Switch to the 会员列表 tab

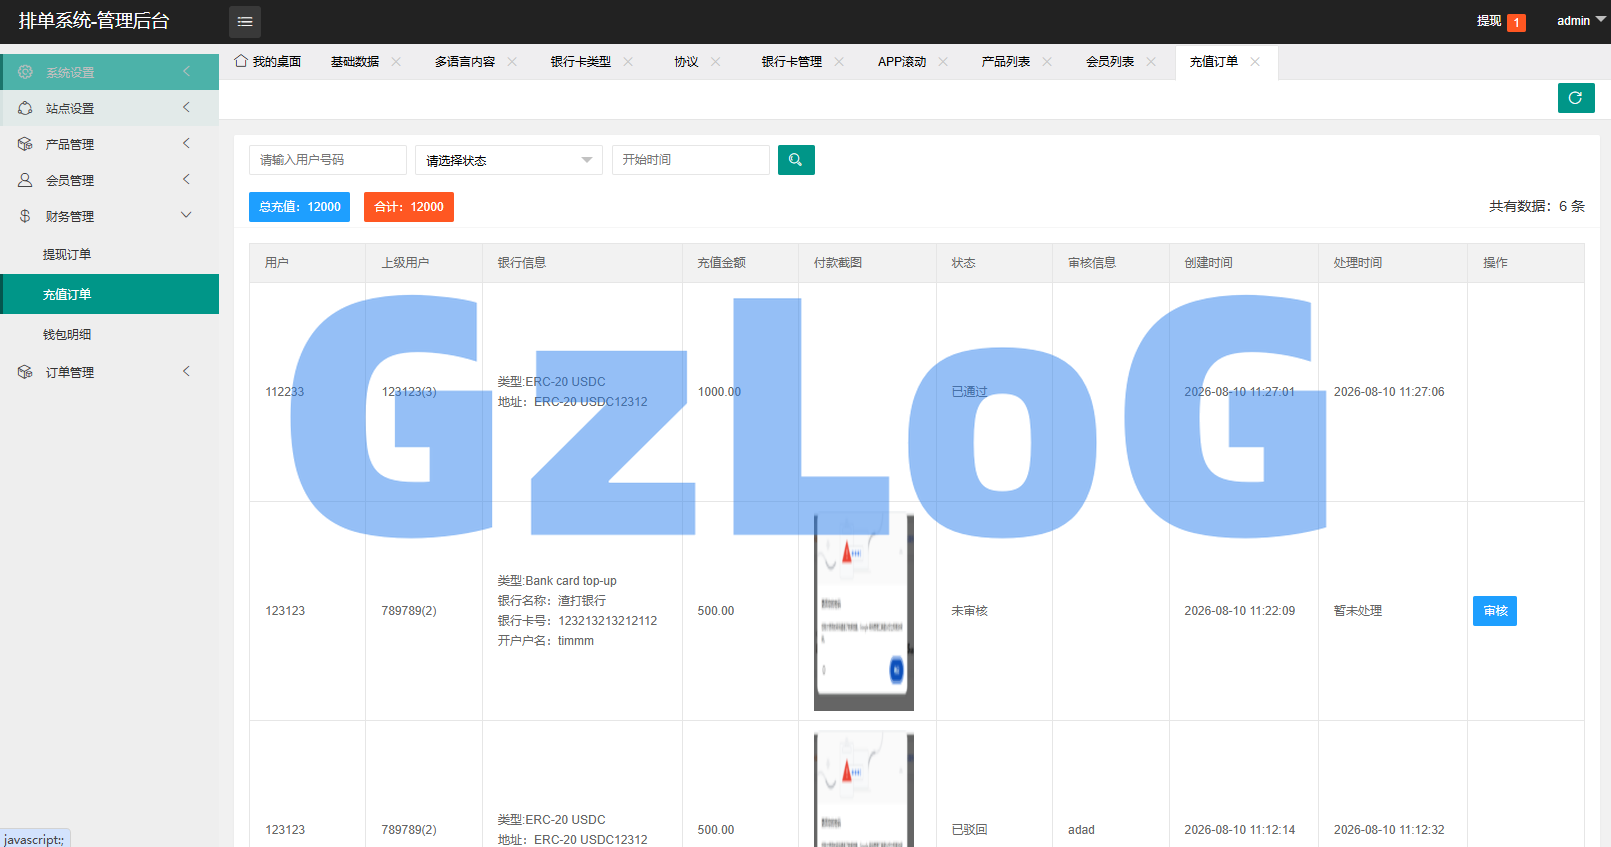tap(1110, 62)
